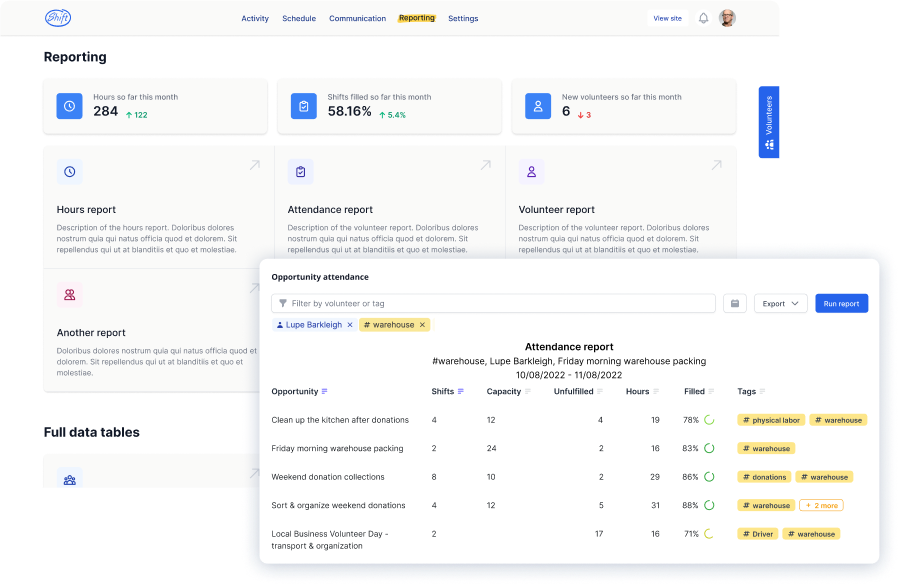Open Hours report arrow icon

254,165
